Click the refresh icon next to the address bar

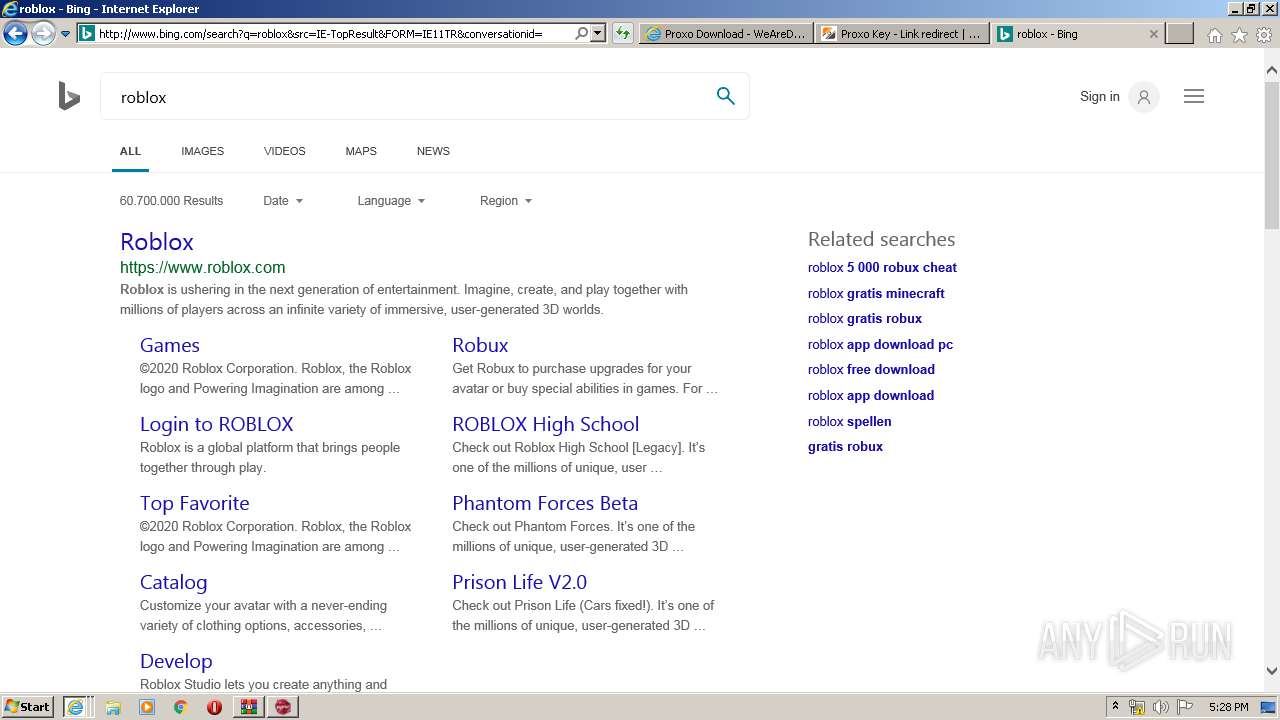(x=623, y=33)
